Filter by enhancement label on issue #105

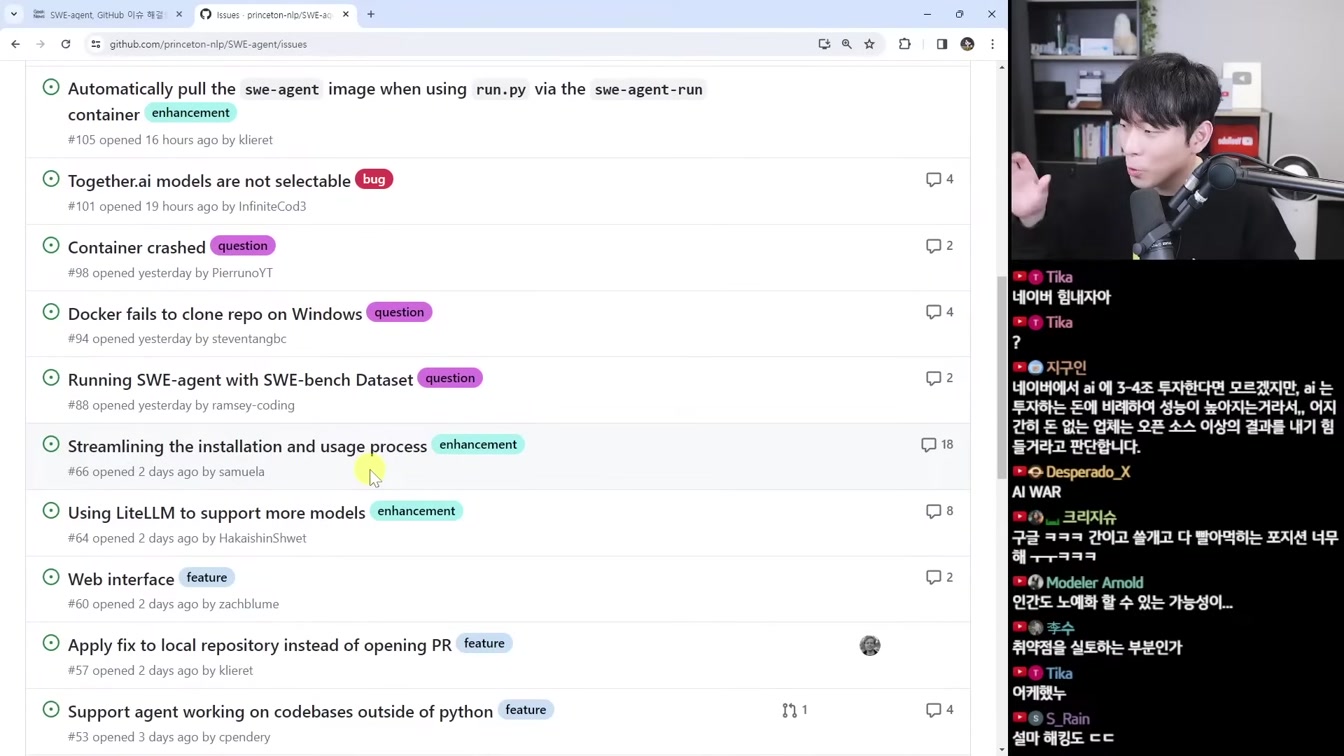tap(191, 113)
